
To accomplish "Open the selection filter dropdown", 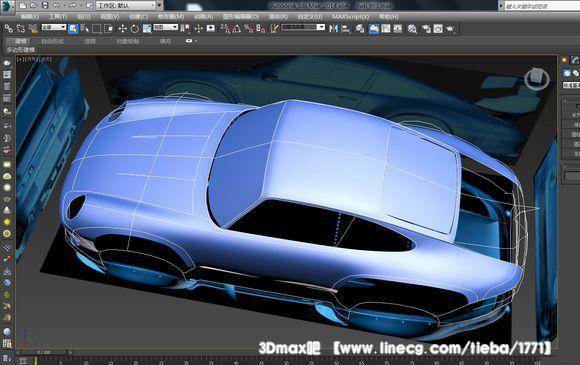I will pos(54,27).
